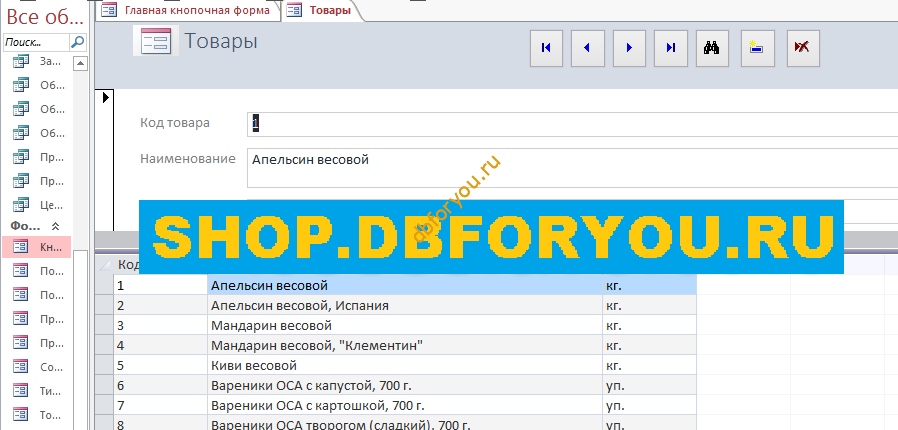Click into the 'Наименование' text field

[572, 168]
